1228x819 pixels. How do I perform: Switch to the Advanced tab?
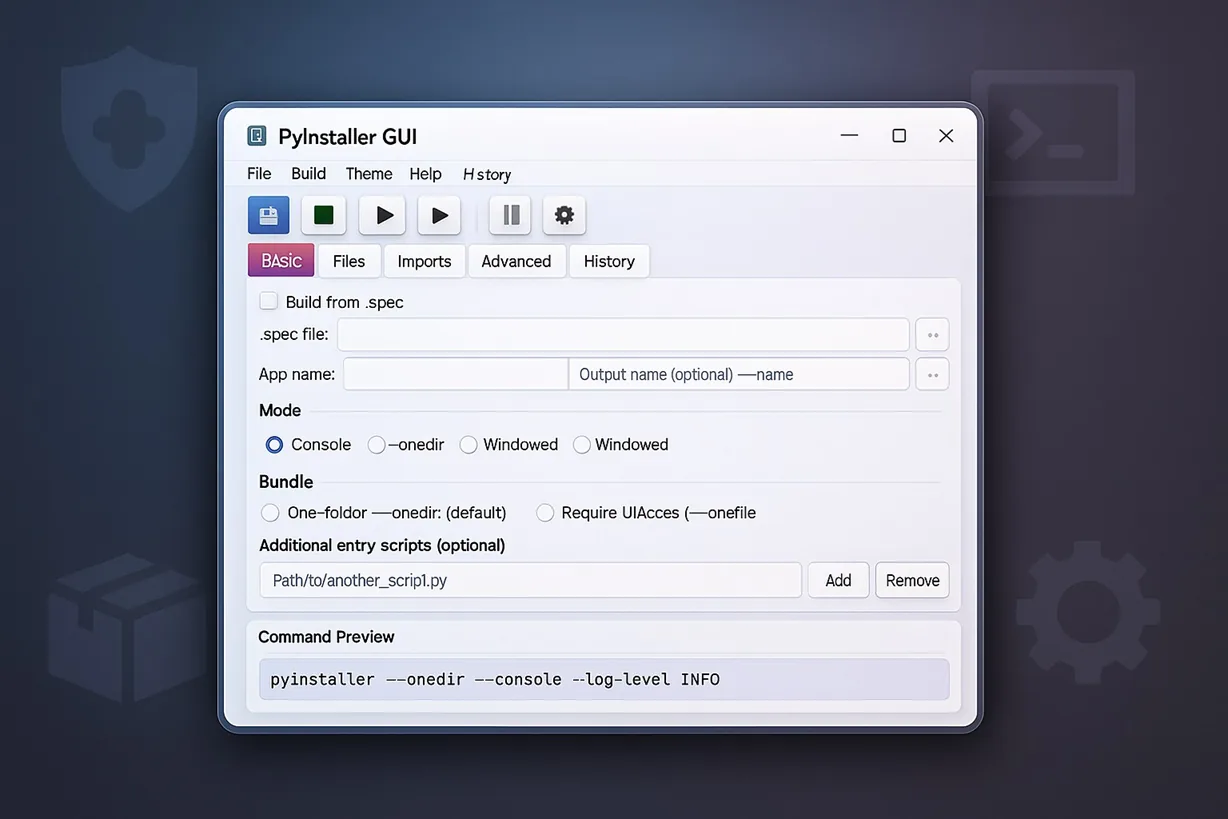click(516, 261)
